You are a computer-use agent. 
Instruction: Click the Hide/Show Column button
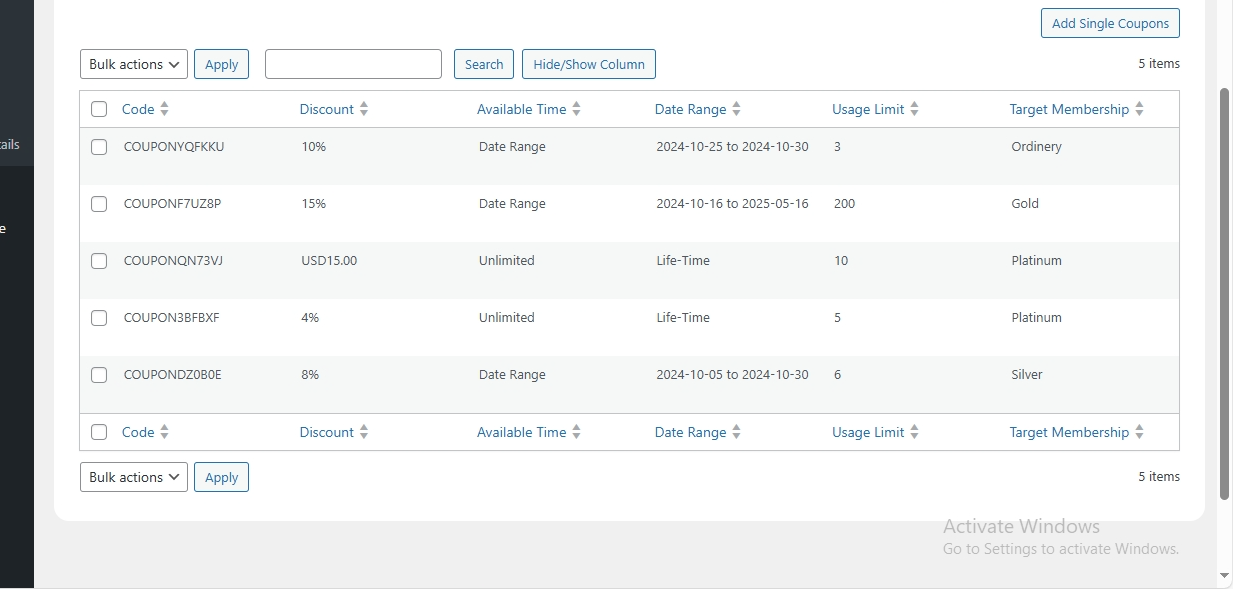pyautogui.click(x=588, y=64)
